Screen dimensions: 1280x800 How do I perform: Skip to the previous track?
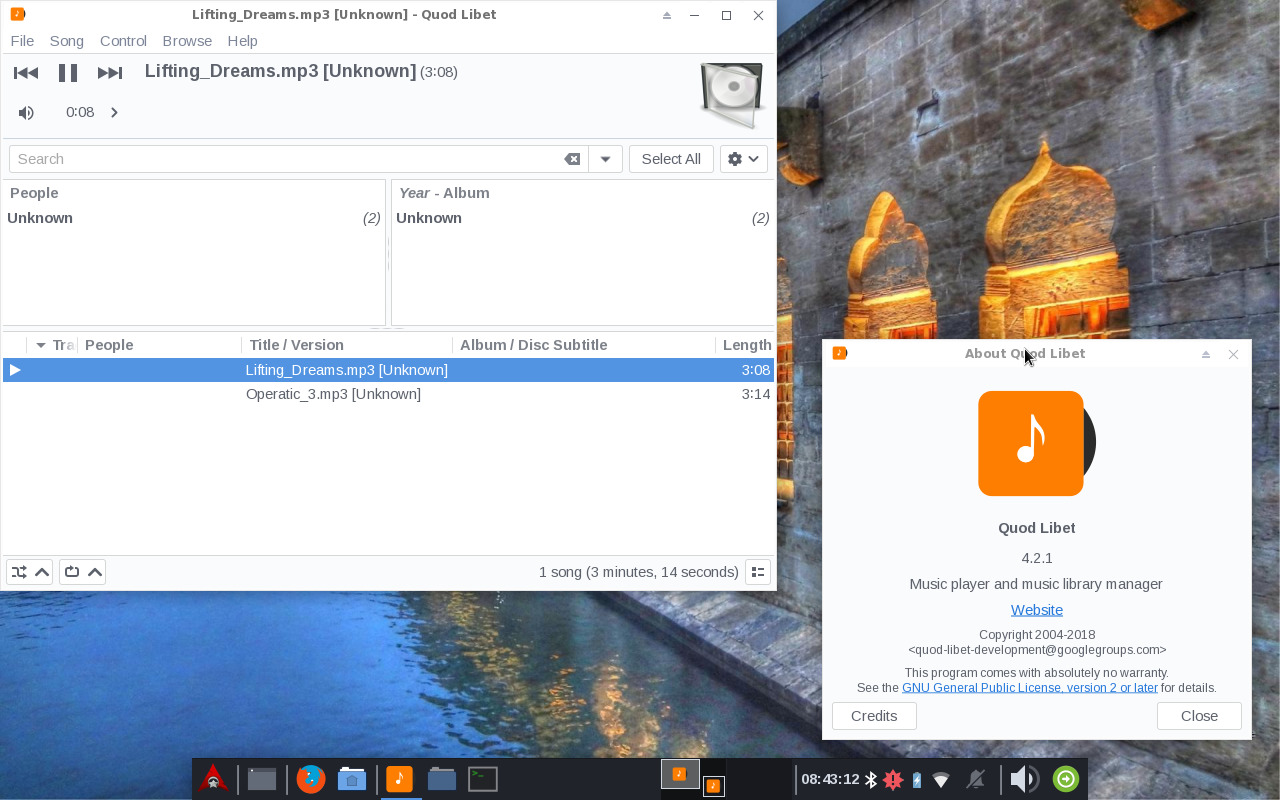pyautogui.click(x=26, y=72)
